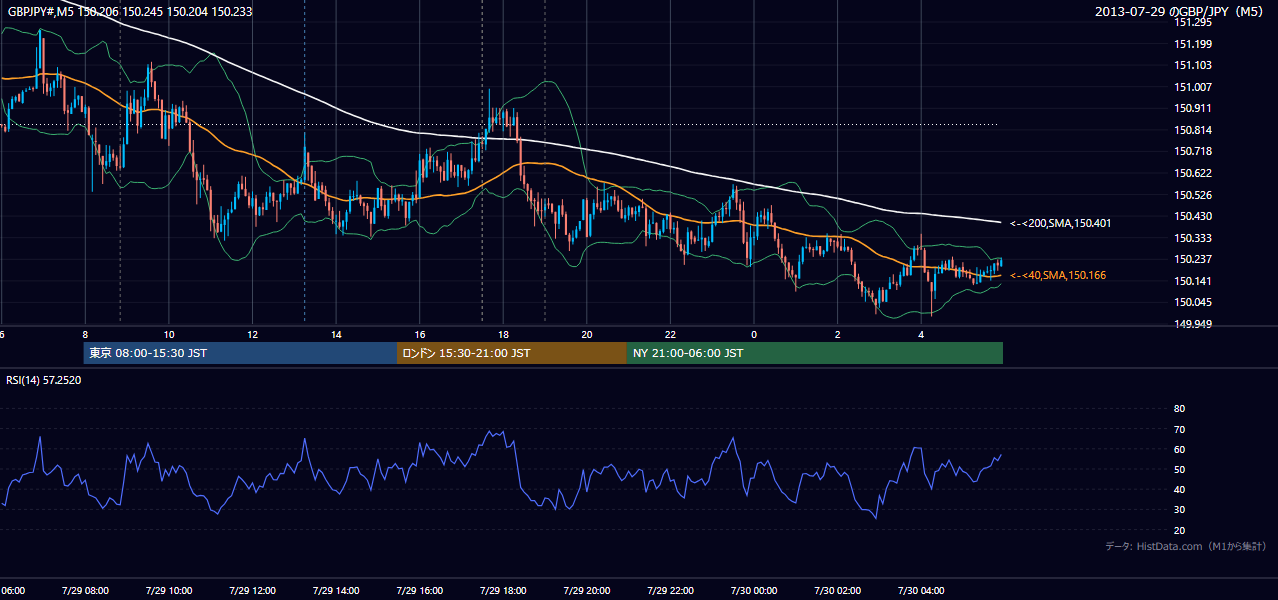Click price axis value 150.718
The image size is (1278, 600).
point(1194,151)
